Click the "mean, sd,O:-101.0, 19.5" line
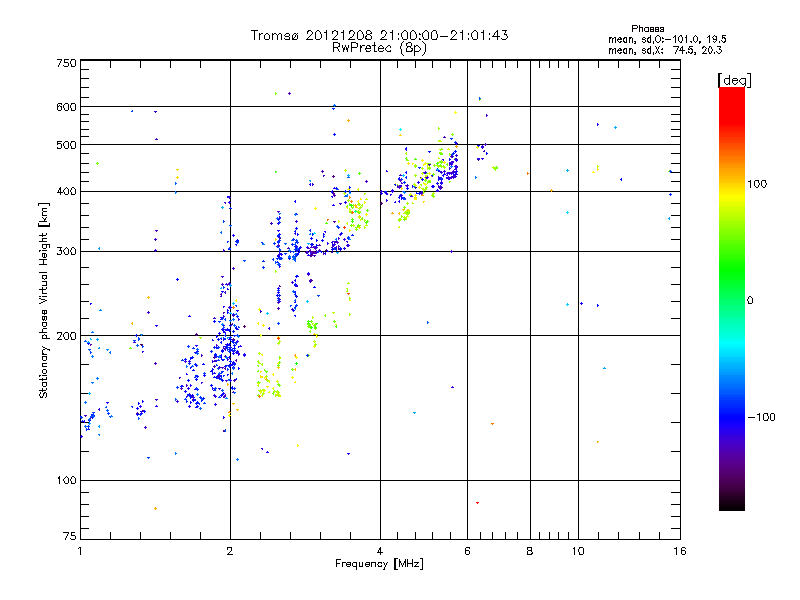Viewport: 800px width, 600px height. click(667, 39)
